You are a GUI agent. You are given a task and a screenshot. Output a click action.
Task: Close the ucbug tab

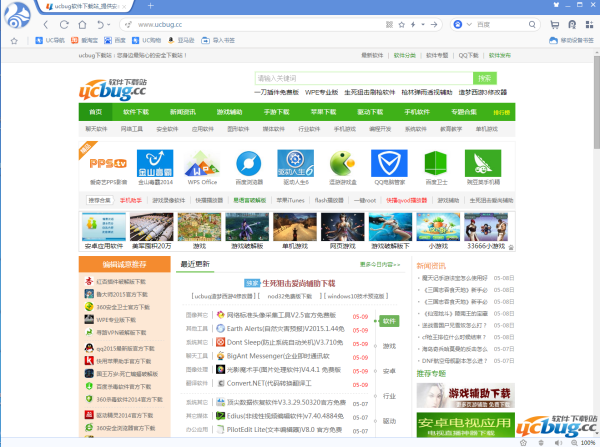pos(124,7)
